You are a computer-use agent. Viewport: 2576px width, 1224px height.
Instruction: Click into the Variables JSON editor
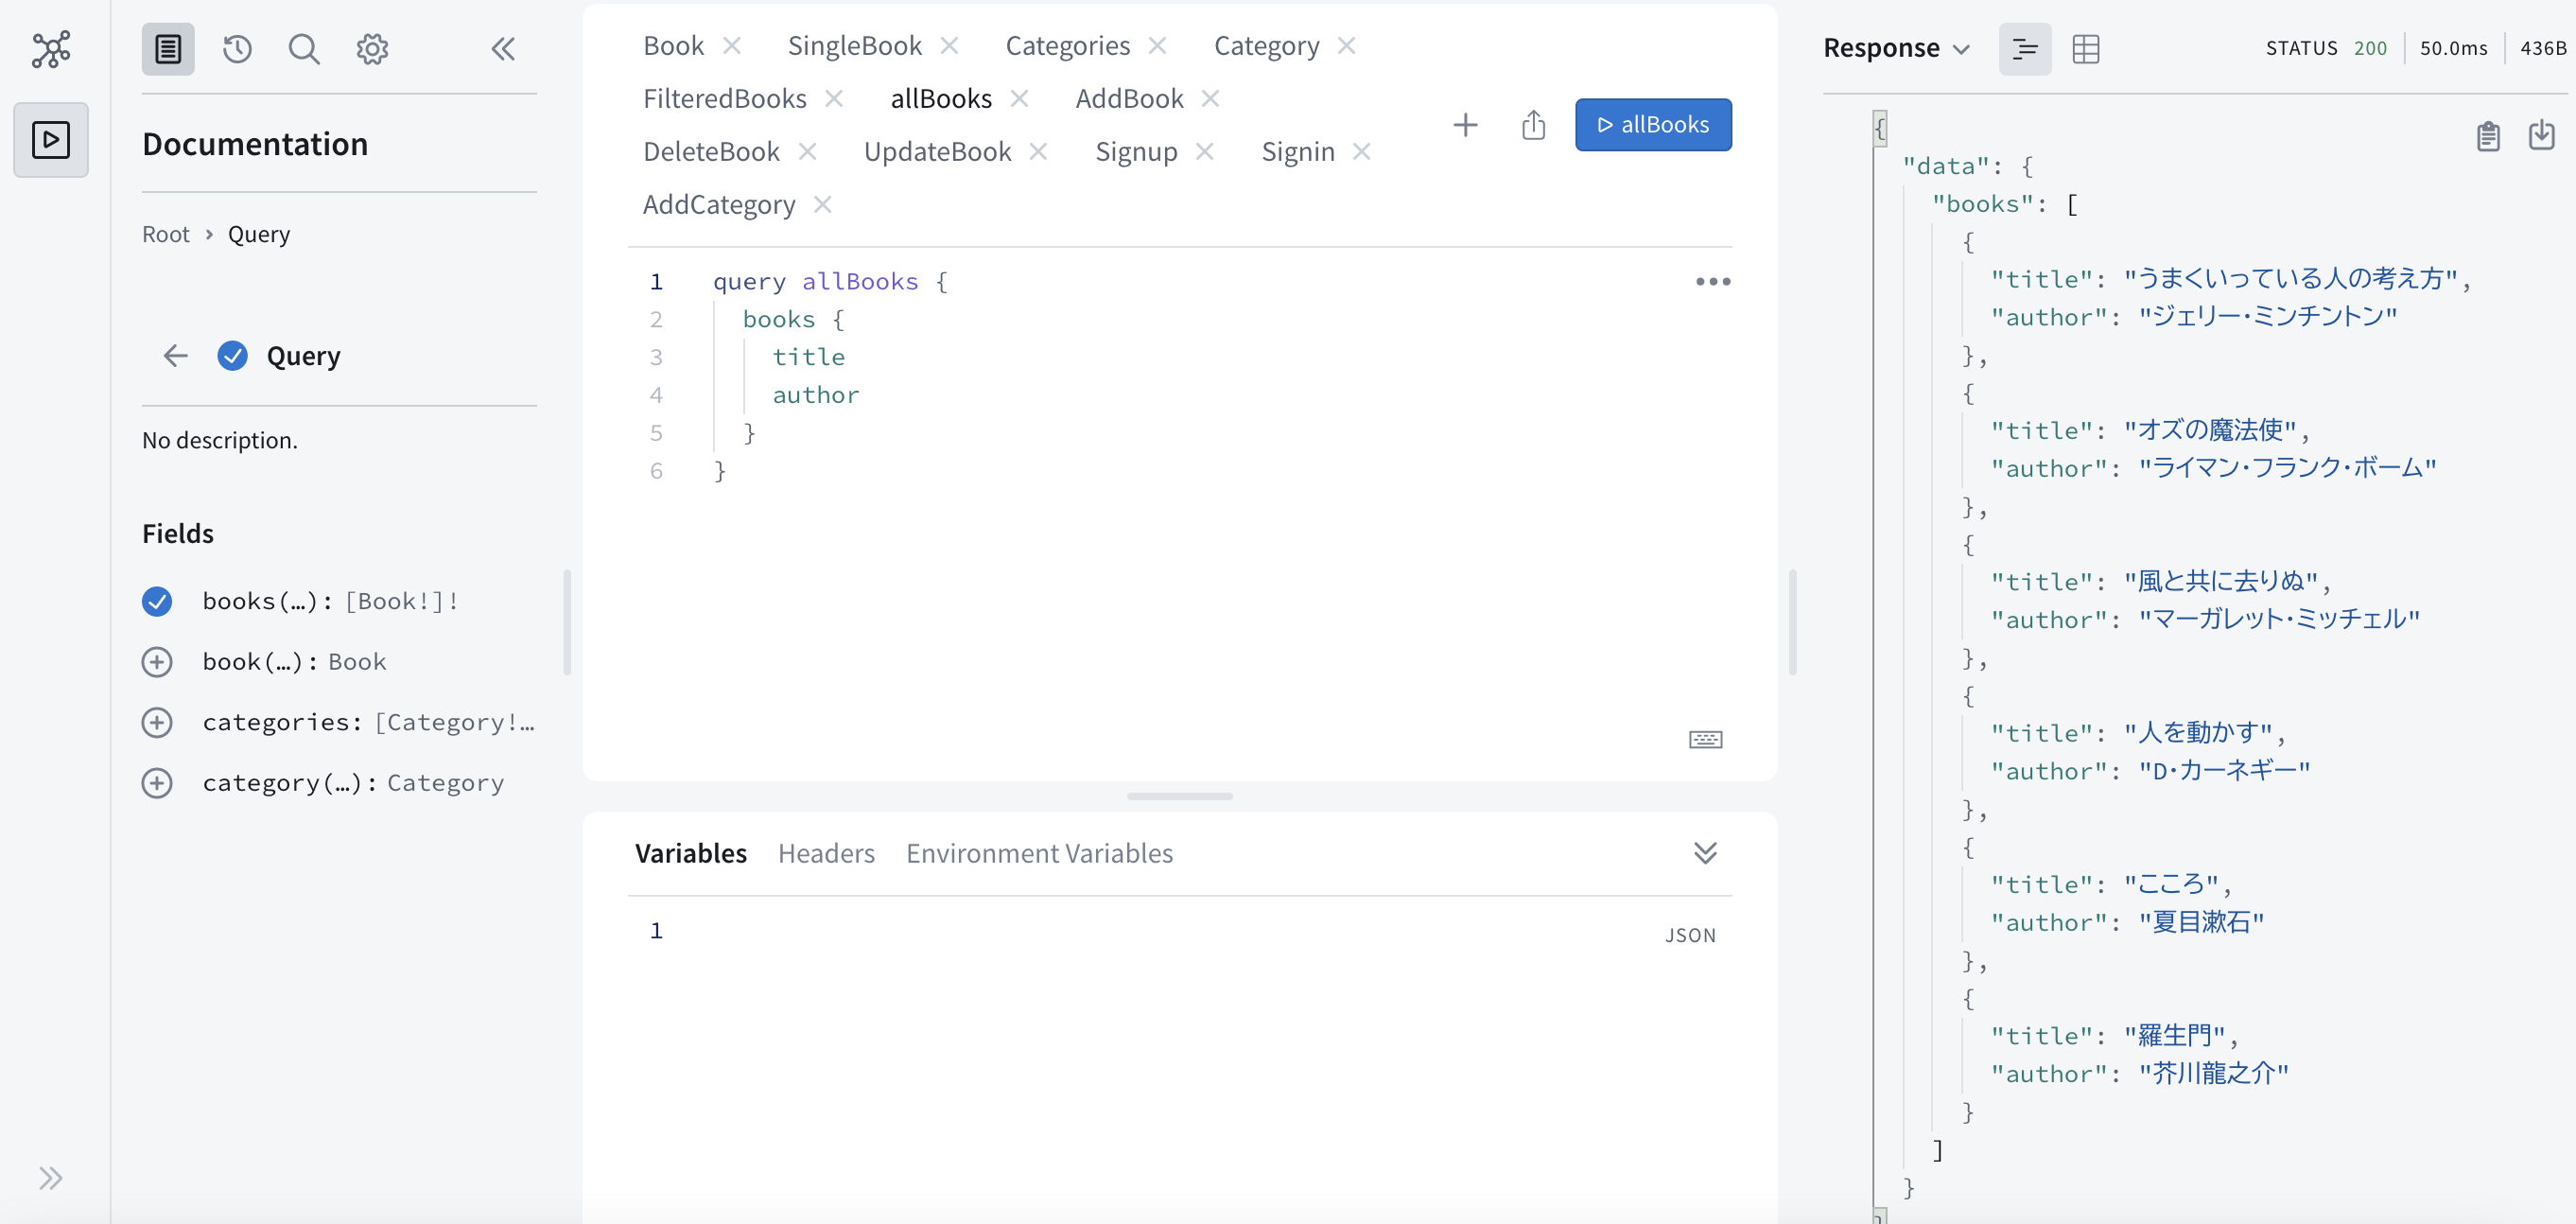point(1179,1060)
